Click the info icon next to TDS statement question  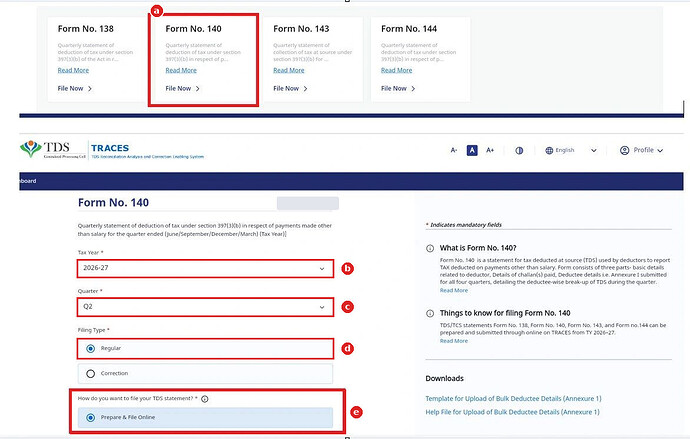point(205,399)
